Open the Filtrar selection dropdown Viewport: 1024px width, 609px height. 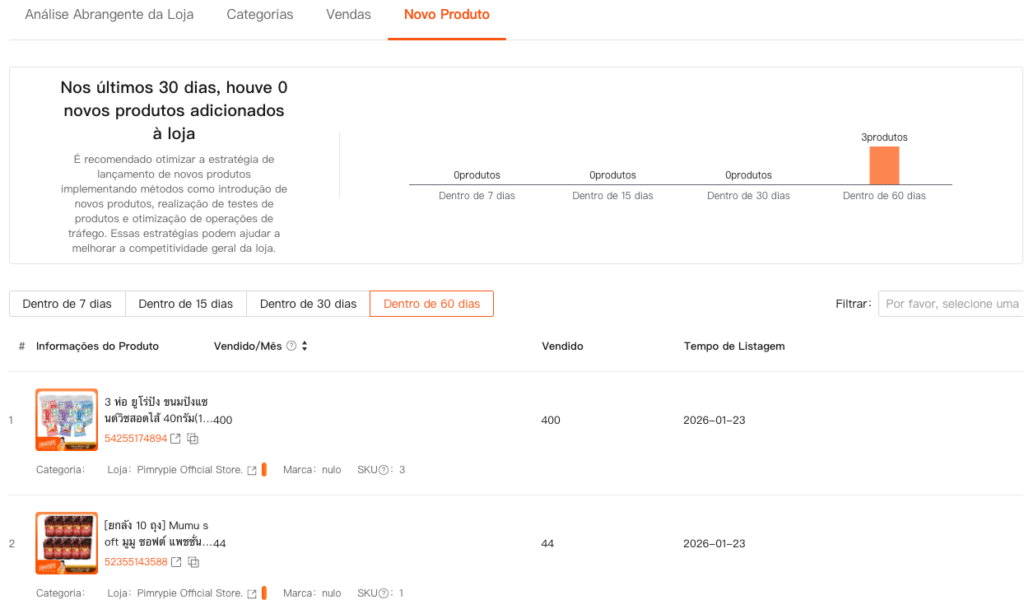(950, 304)
